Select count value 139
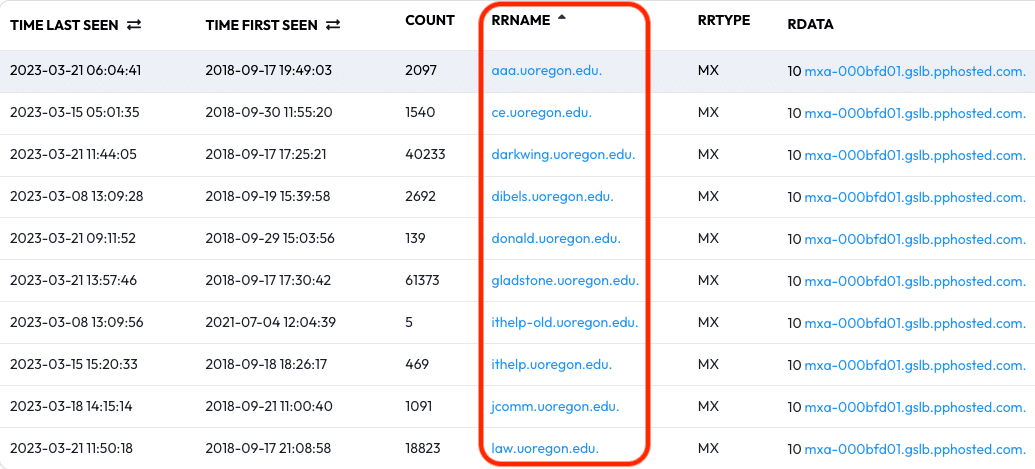1035x469 pixels. 415,238
